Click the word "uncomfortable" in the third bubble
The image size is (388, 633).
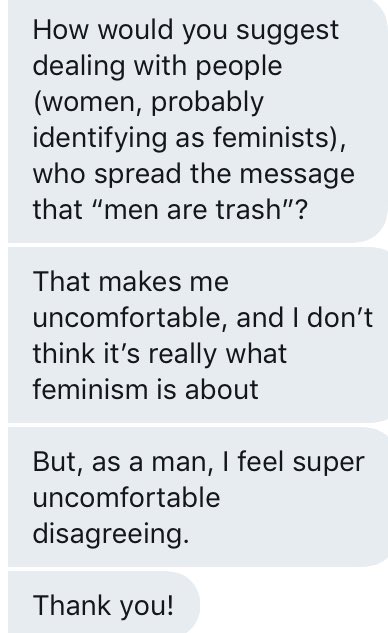click(x=126, y=497)
